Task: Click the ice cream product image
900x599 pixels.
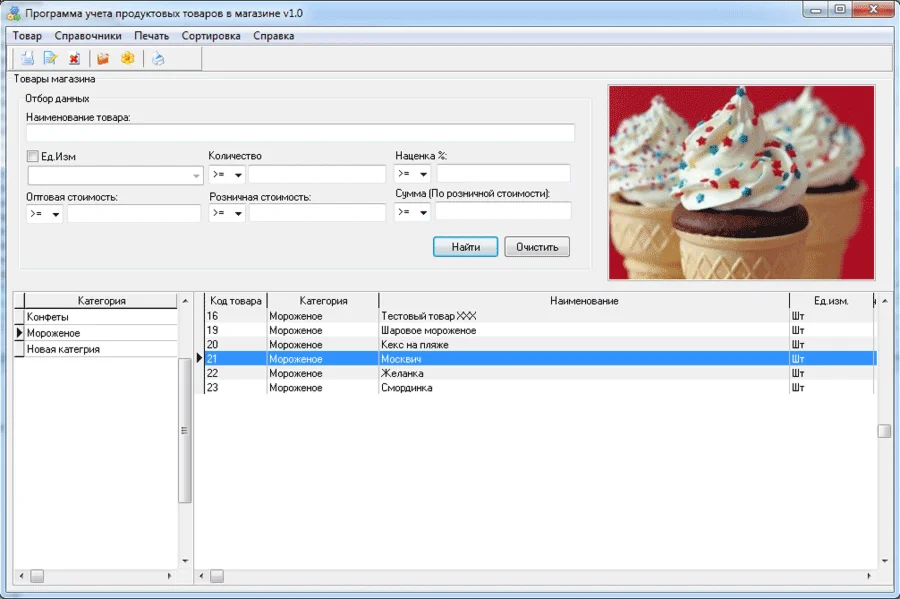Action: coord(741,182)
